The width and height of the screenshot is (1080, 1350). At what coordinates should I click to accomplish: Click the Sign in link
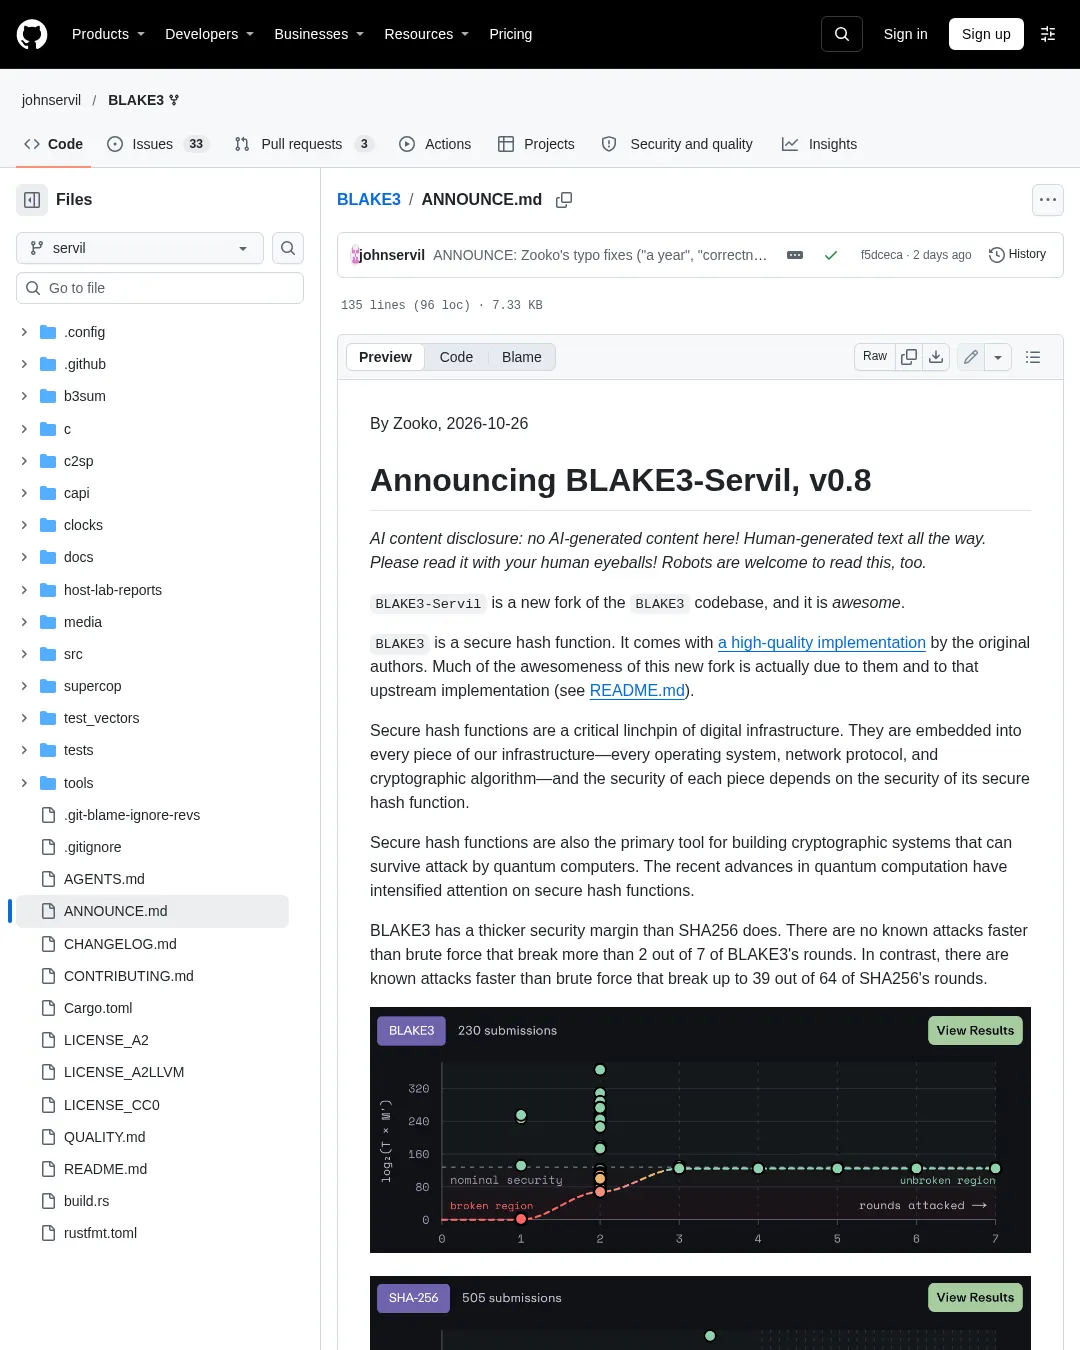[x=906, y=34]
